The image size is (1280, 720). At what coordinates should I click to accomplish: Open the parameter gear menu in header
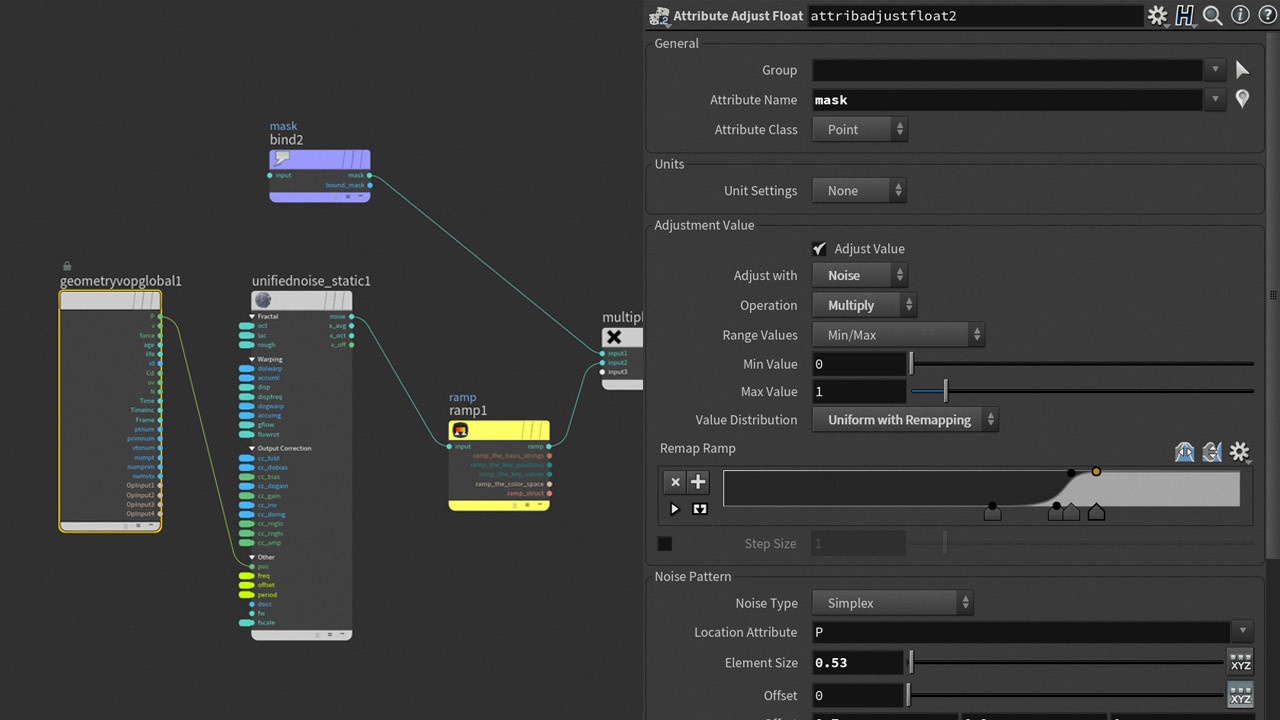1157,16
